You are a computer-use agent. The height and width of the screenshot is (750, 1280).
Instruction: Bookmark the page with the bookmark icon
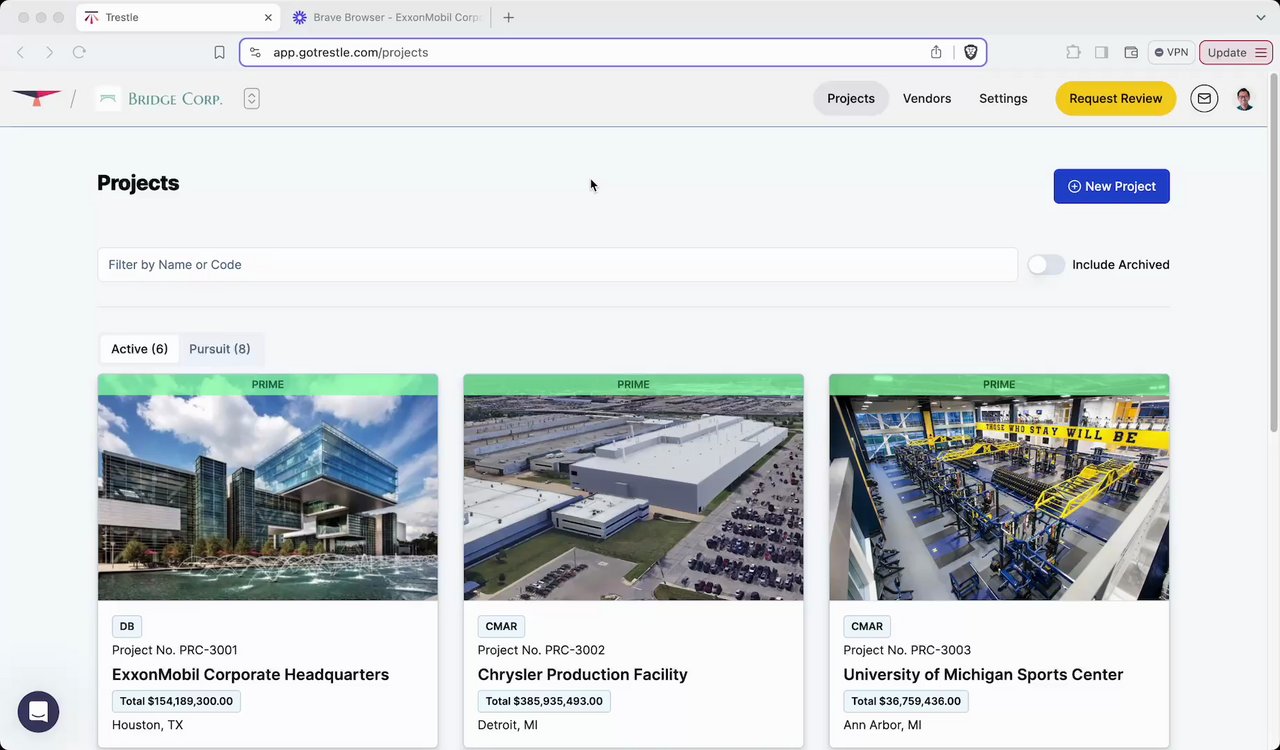coord(219,52)
